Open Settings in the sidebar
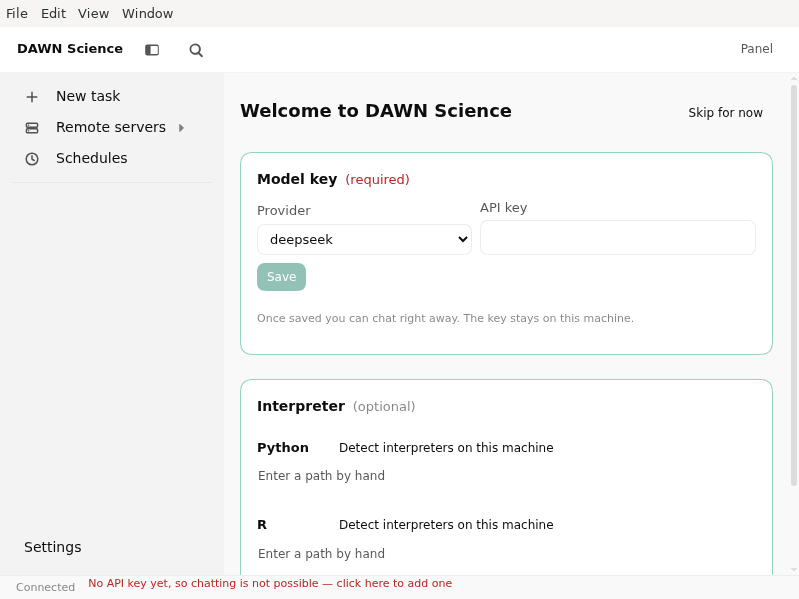This screenshot has height=599, width=799. (52, 547)
